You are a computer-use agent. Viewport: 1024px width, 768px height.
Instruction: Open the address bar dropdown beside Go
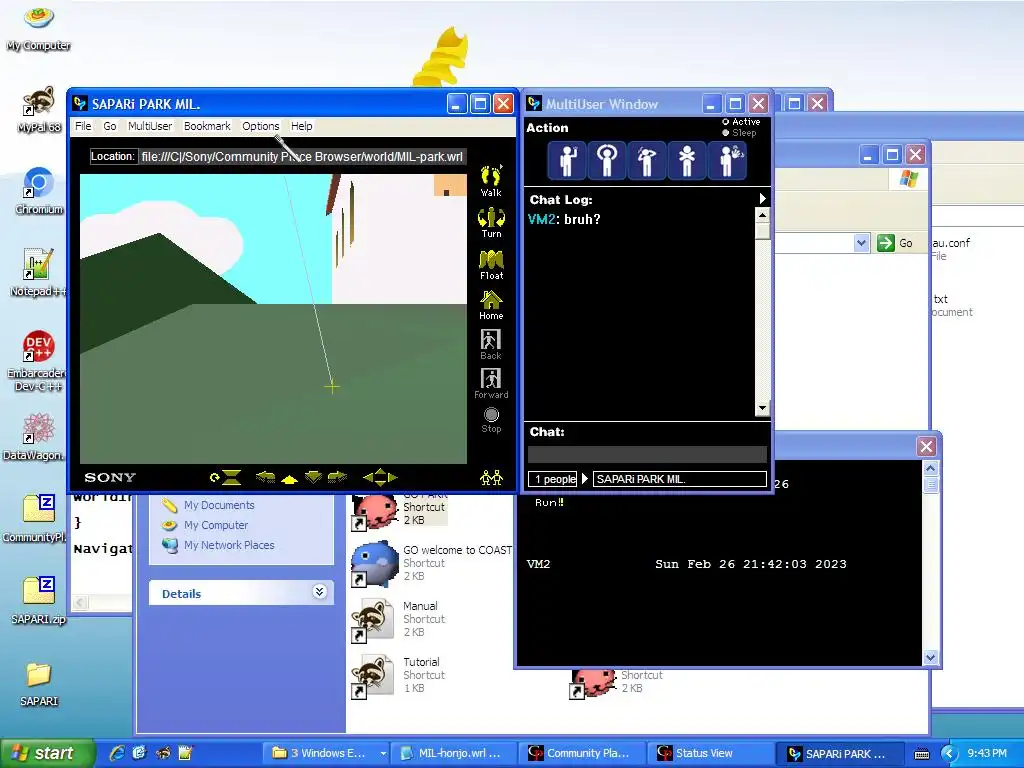pos(861,243)
